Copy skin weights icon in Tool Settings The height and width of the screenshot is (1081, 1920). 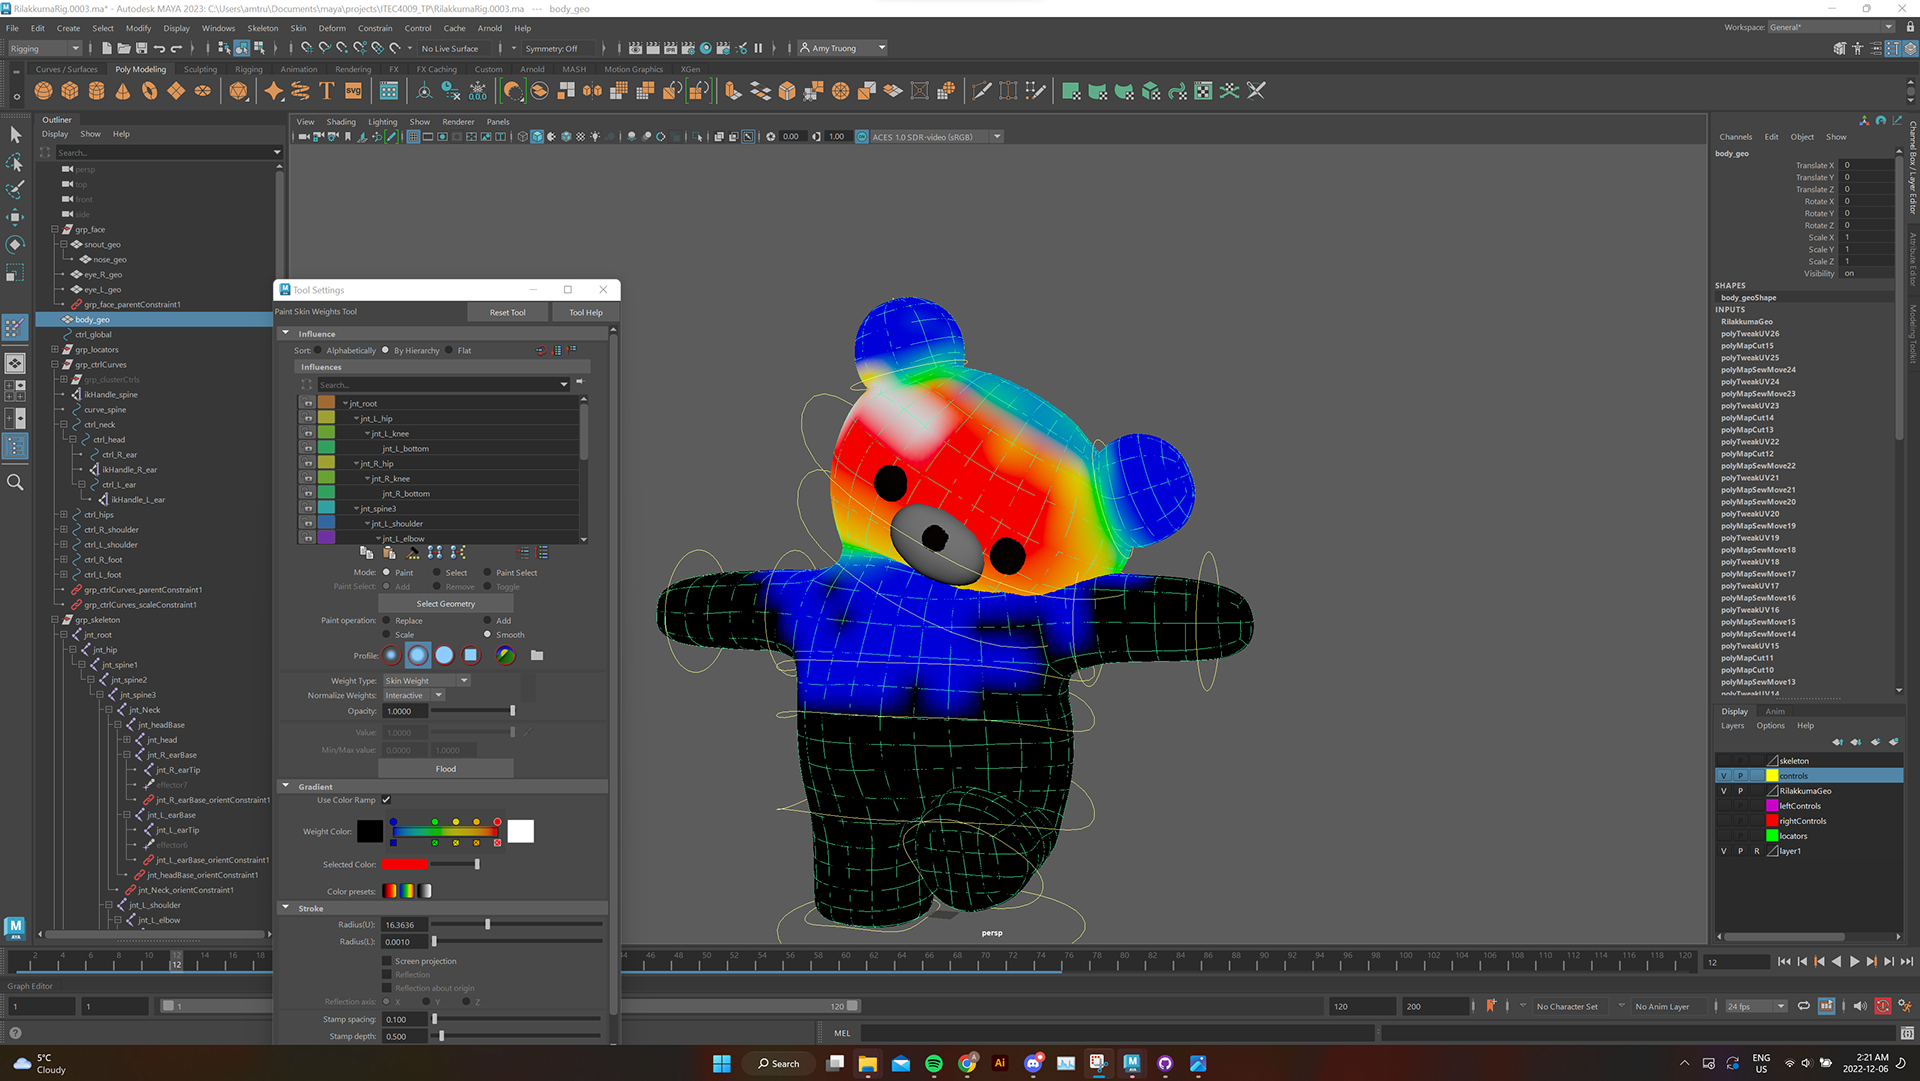pos(366,552)
